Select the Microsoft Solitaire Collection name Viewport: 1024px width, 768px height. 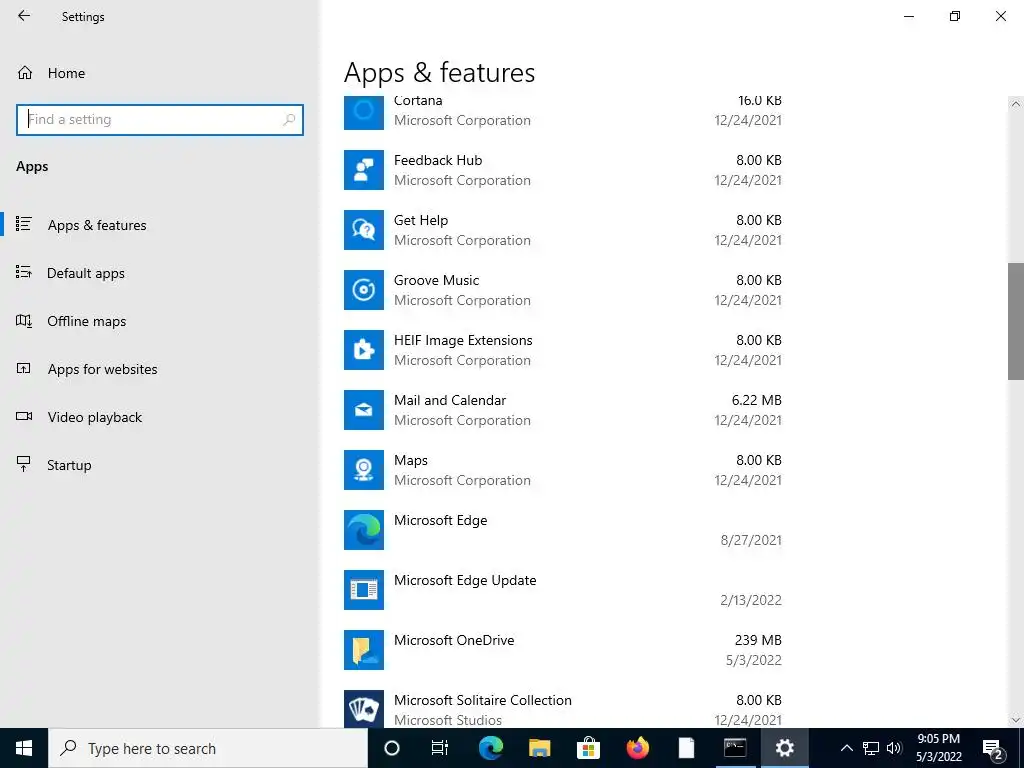483,700
